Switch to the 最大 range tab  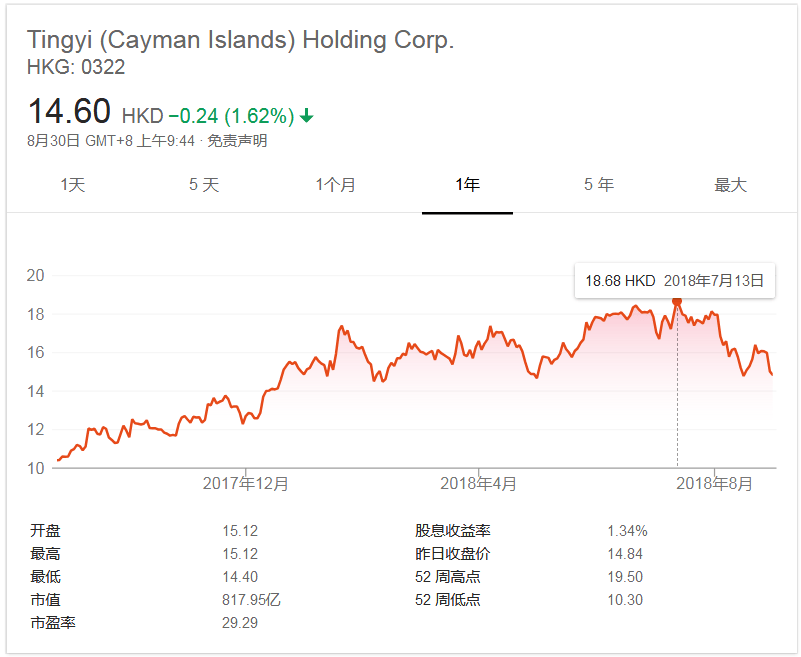tap(730, 185)
